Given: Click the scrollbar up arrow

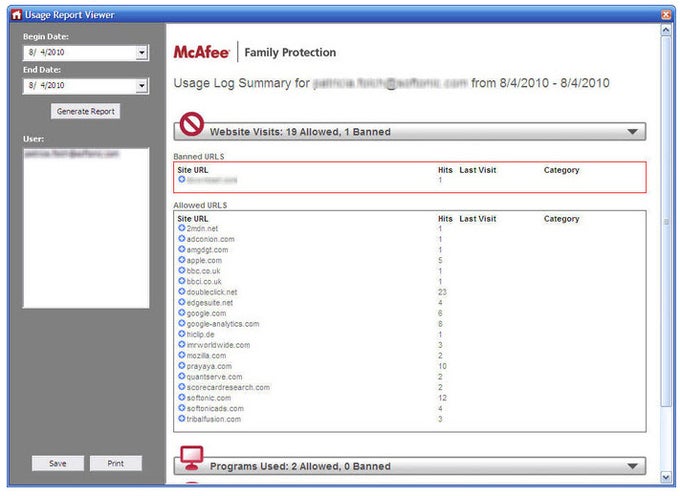Looking at the screenshot, I should point(666,30).
